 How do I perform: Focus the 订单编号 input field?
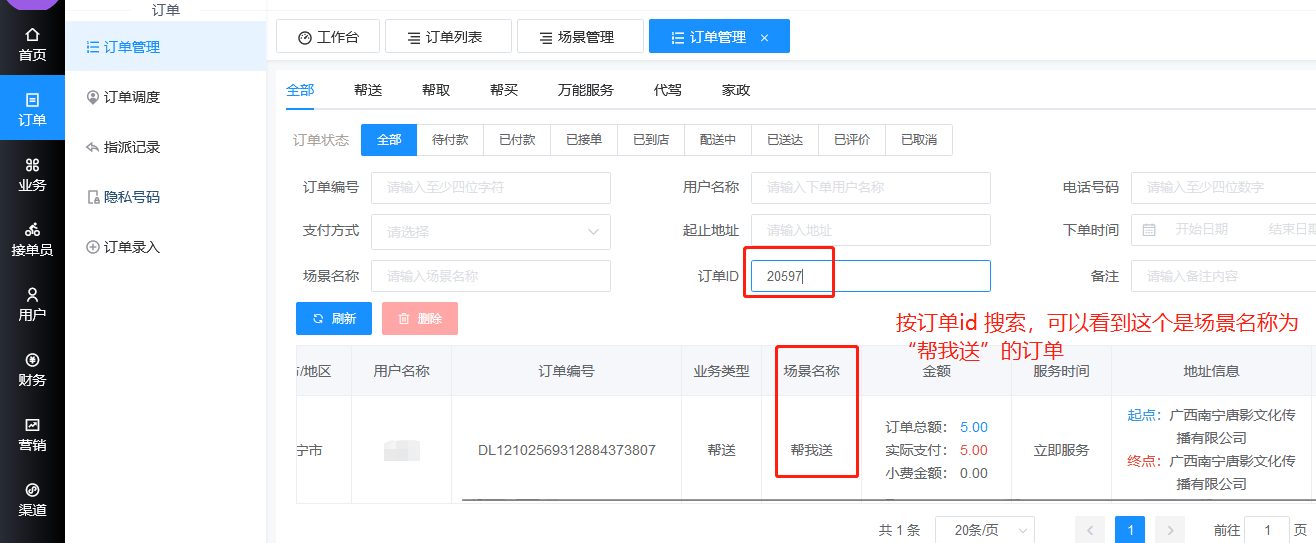point(491,187)
